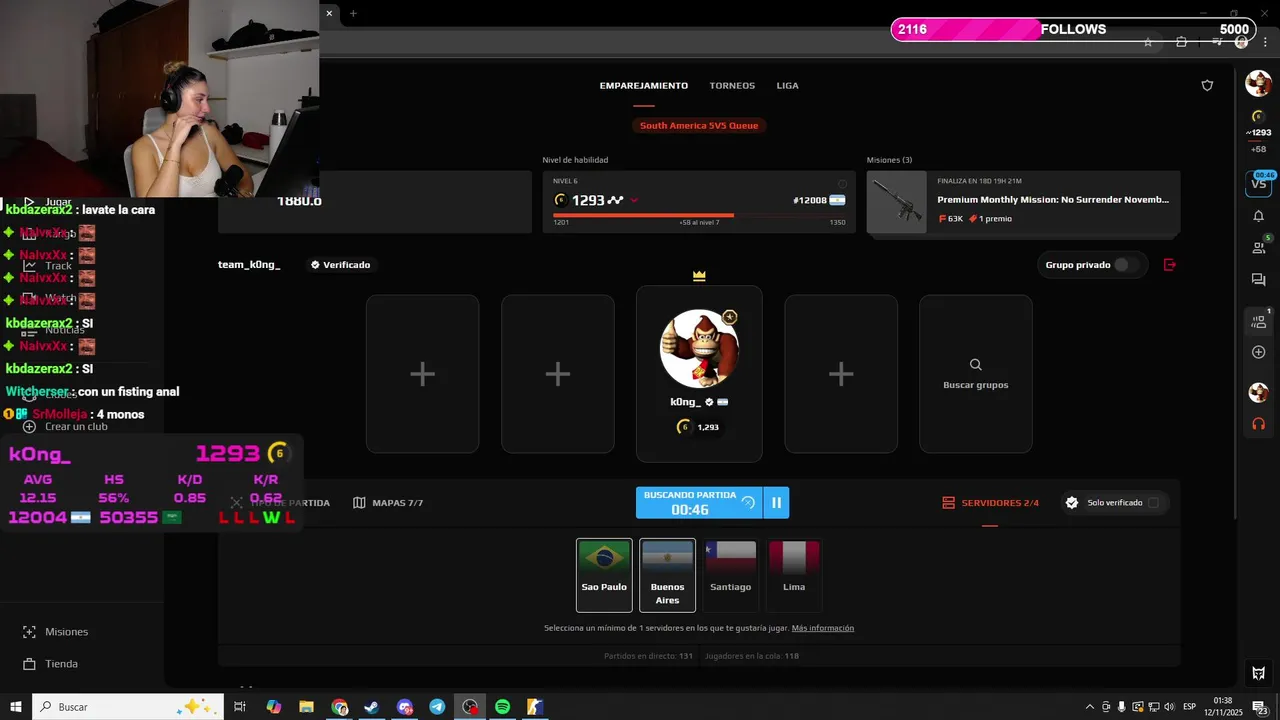Enable the Santiago server
The width and height of the screenshot is (1280, 720).
click(730, 575)
